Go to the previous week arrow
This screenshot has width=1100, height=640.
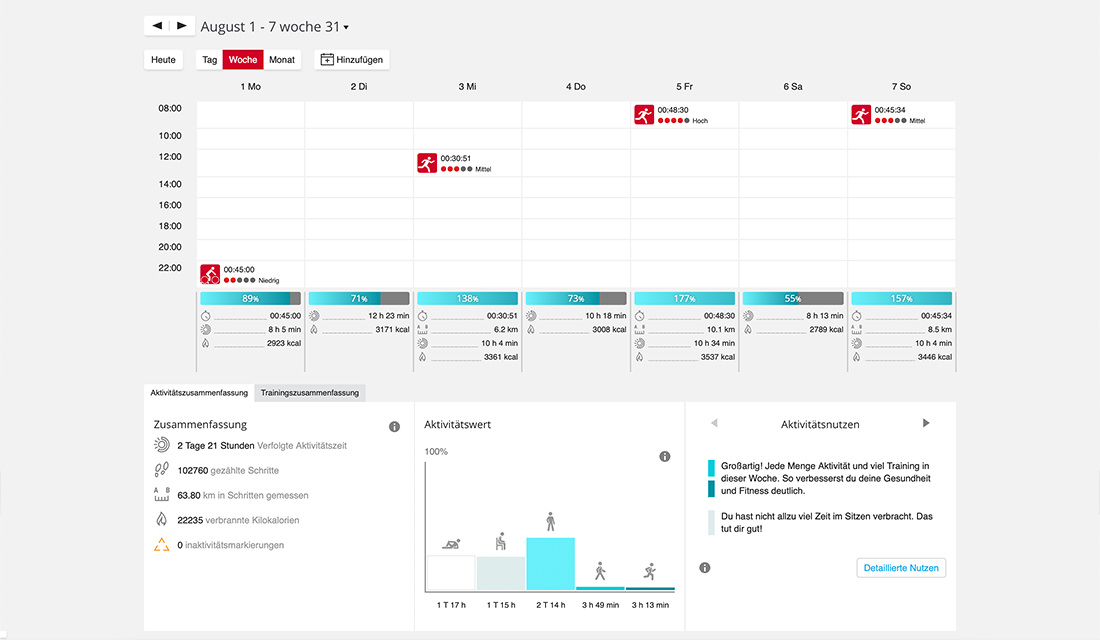[156, 26]
